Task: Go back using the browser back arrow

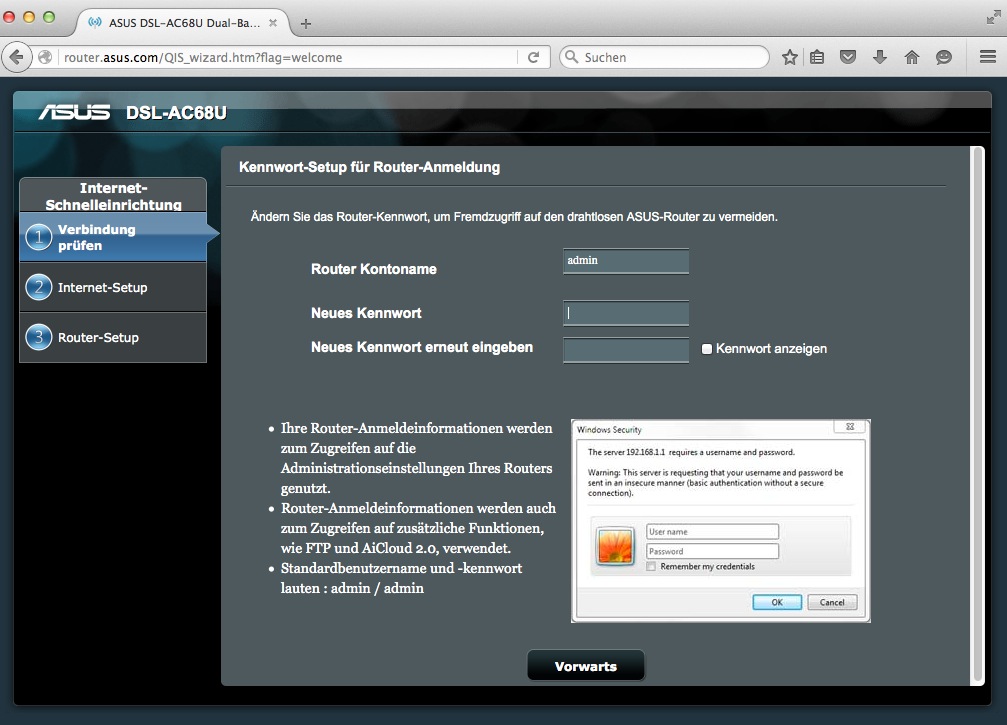Action: pyautogui.click(x=17, y=57)
